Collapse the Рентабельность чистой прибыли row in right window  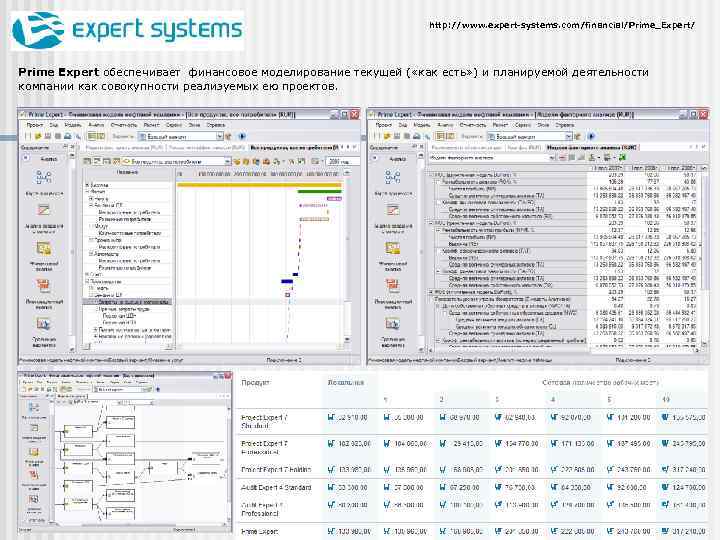pos(438,230)
